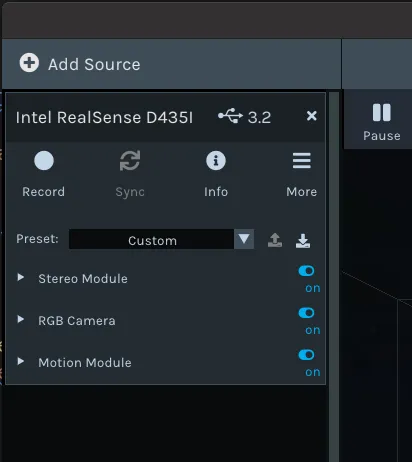Expand the Stereo Module section
This screenshot has width=412, height=462.
click(x=21, y=277)
